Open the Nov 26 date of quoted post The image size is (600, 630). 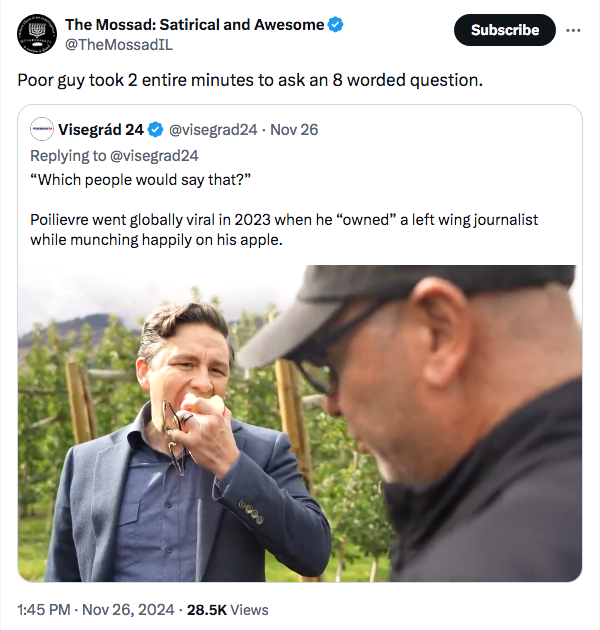(297, 130)
